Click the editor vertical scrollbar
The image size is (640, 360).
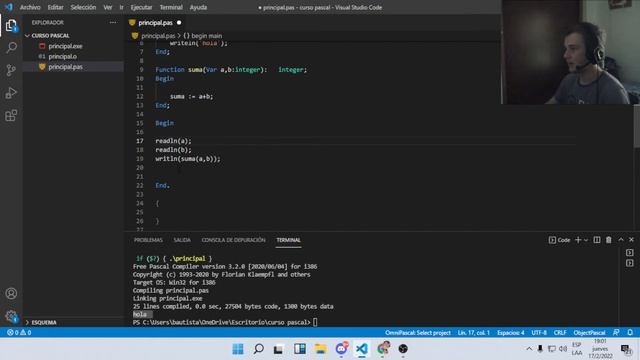click(637, 127)
